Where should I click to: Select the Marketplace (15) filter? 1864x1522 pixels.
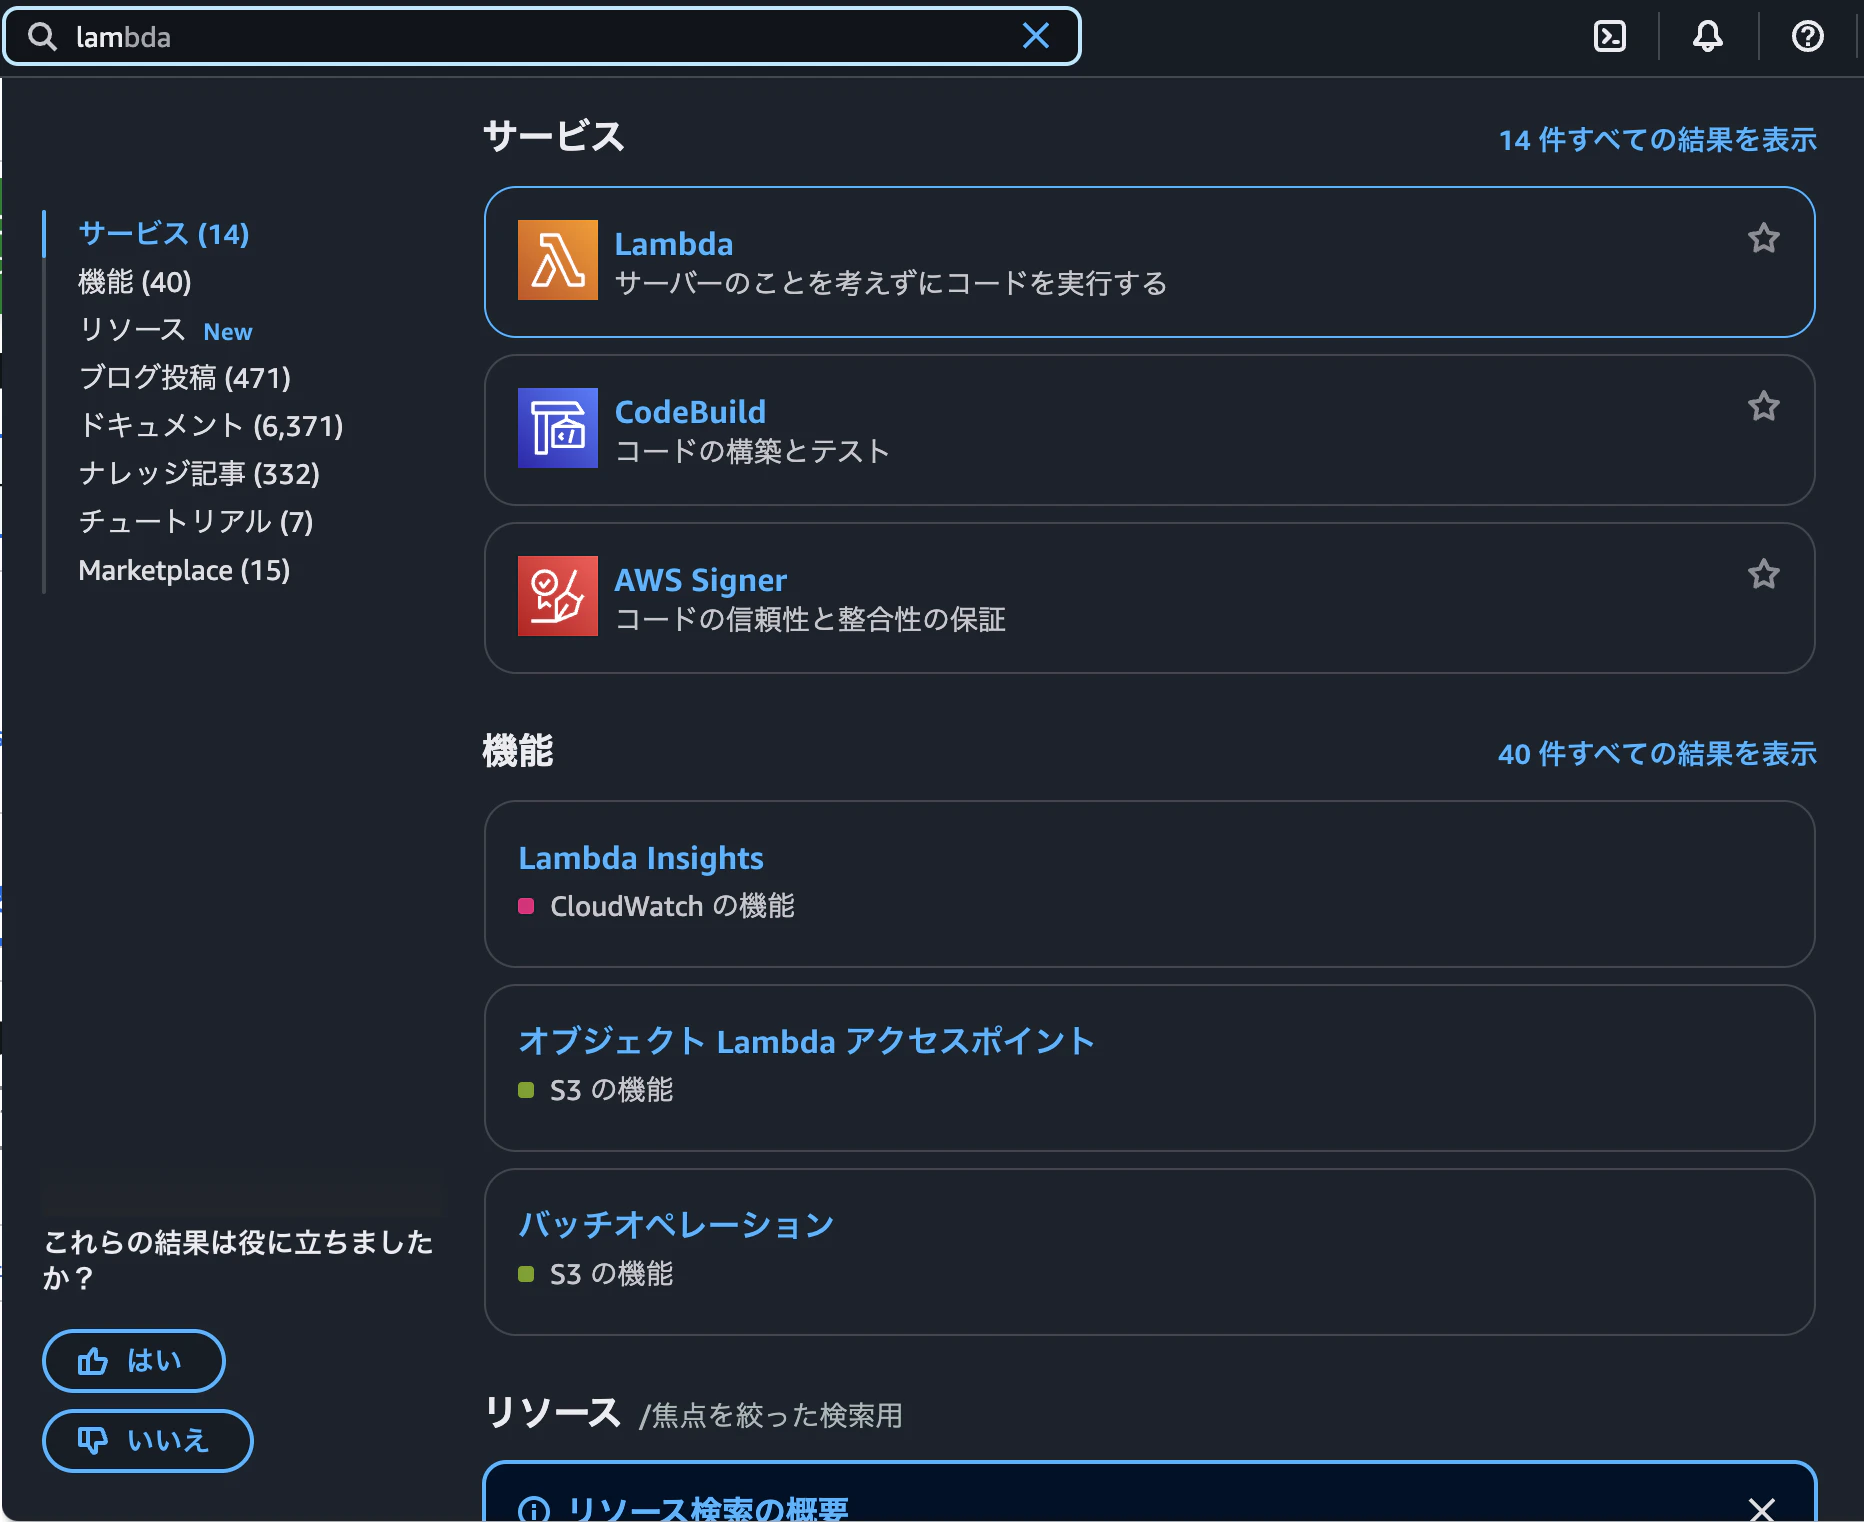(x=184, y=570)
